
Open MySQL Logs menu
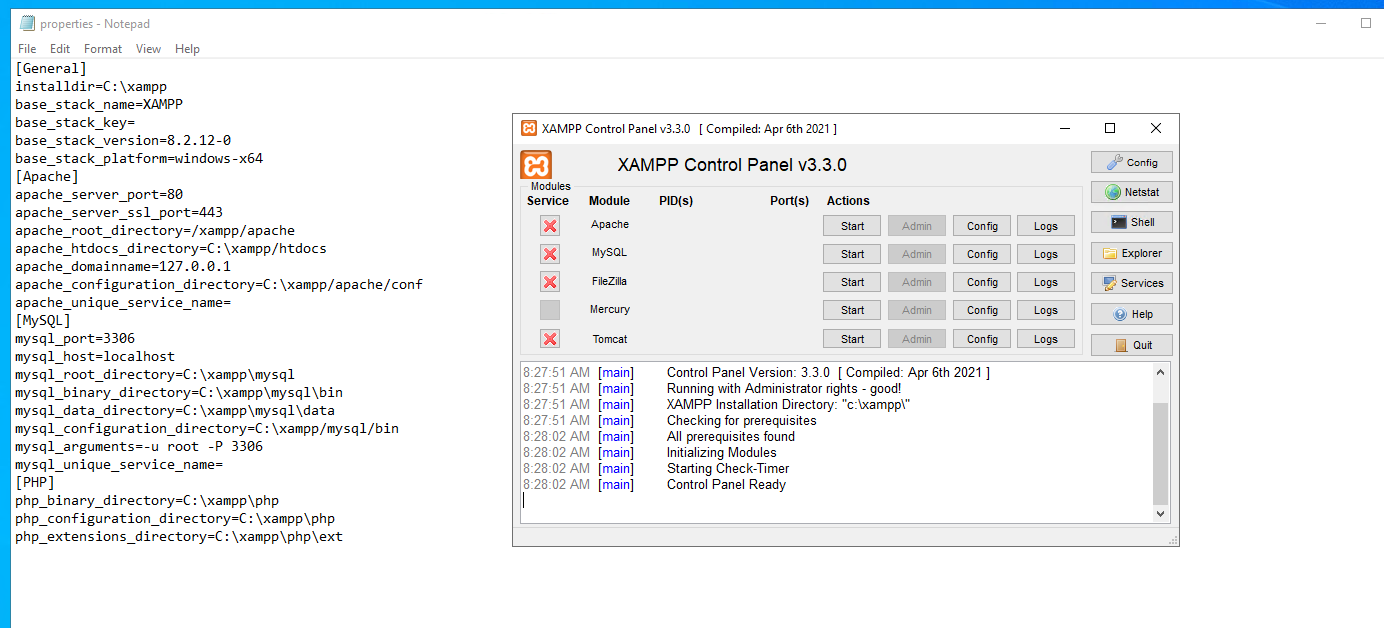1046,254
